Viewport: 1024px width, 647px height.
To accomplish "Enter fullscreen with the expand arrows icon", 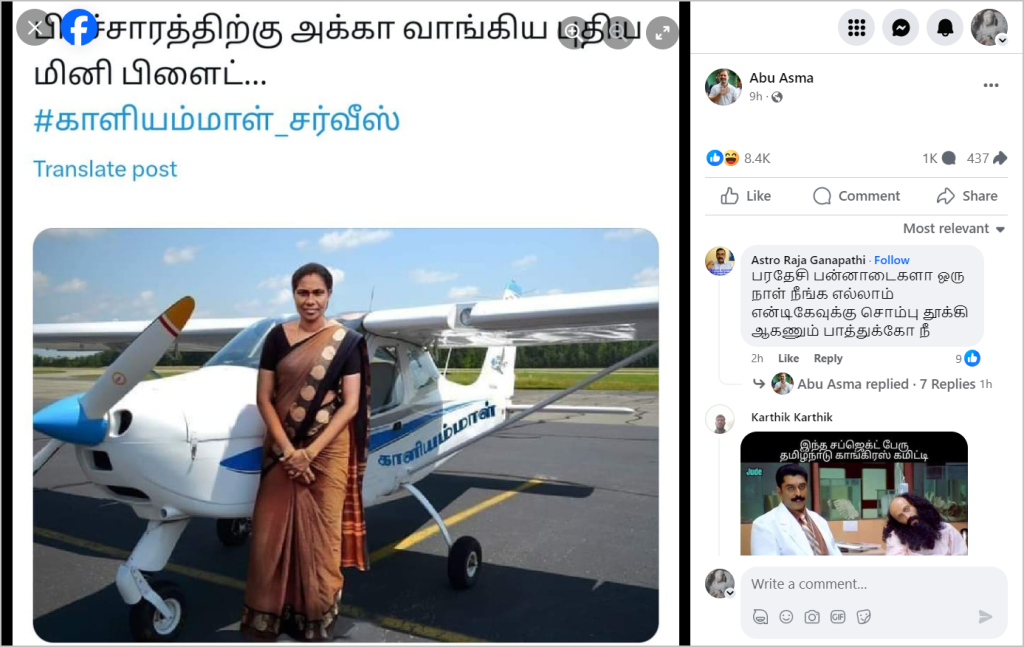I will click(662, 33).
